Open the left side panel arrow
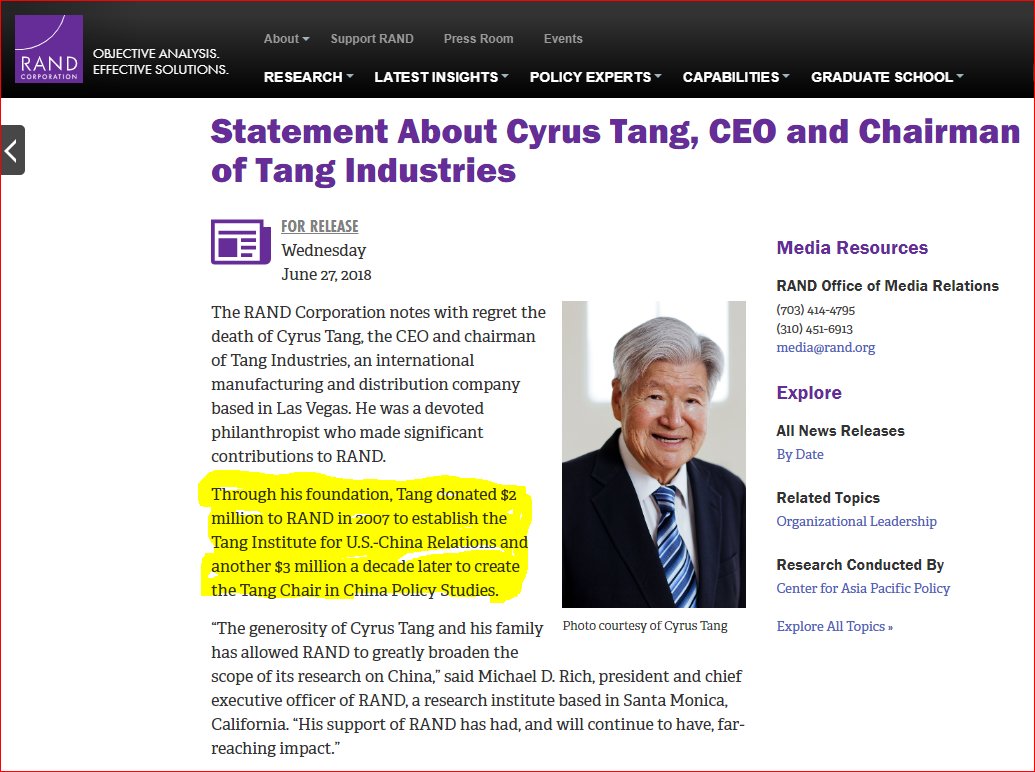The image size is (1035, 772). coord(12,150)
